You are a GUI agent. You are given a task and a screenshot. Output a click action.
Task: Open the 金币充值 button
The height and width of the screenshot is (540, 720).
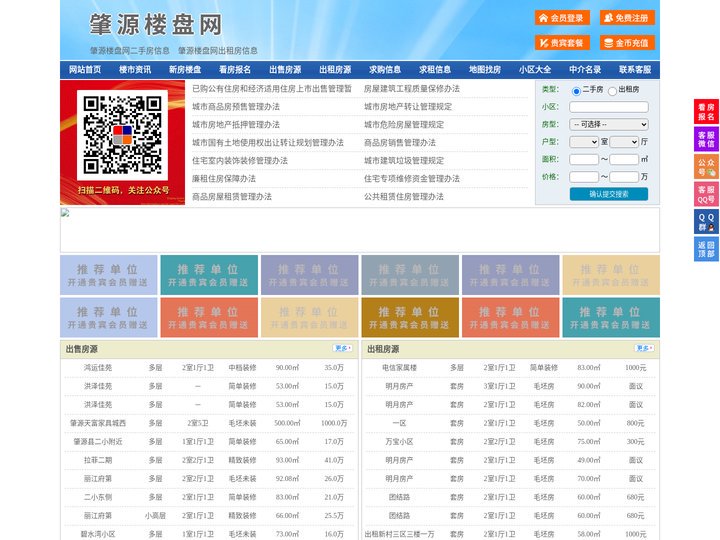[627, 43]
